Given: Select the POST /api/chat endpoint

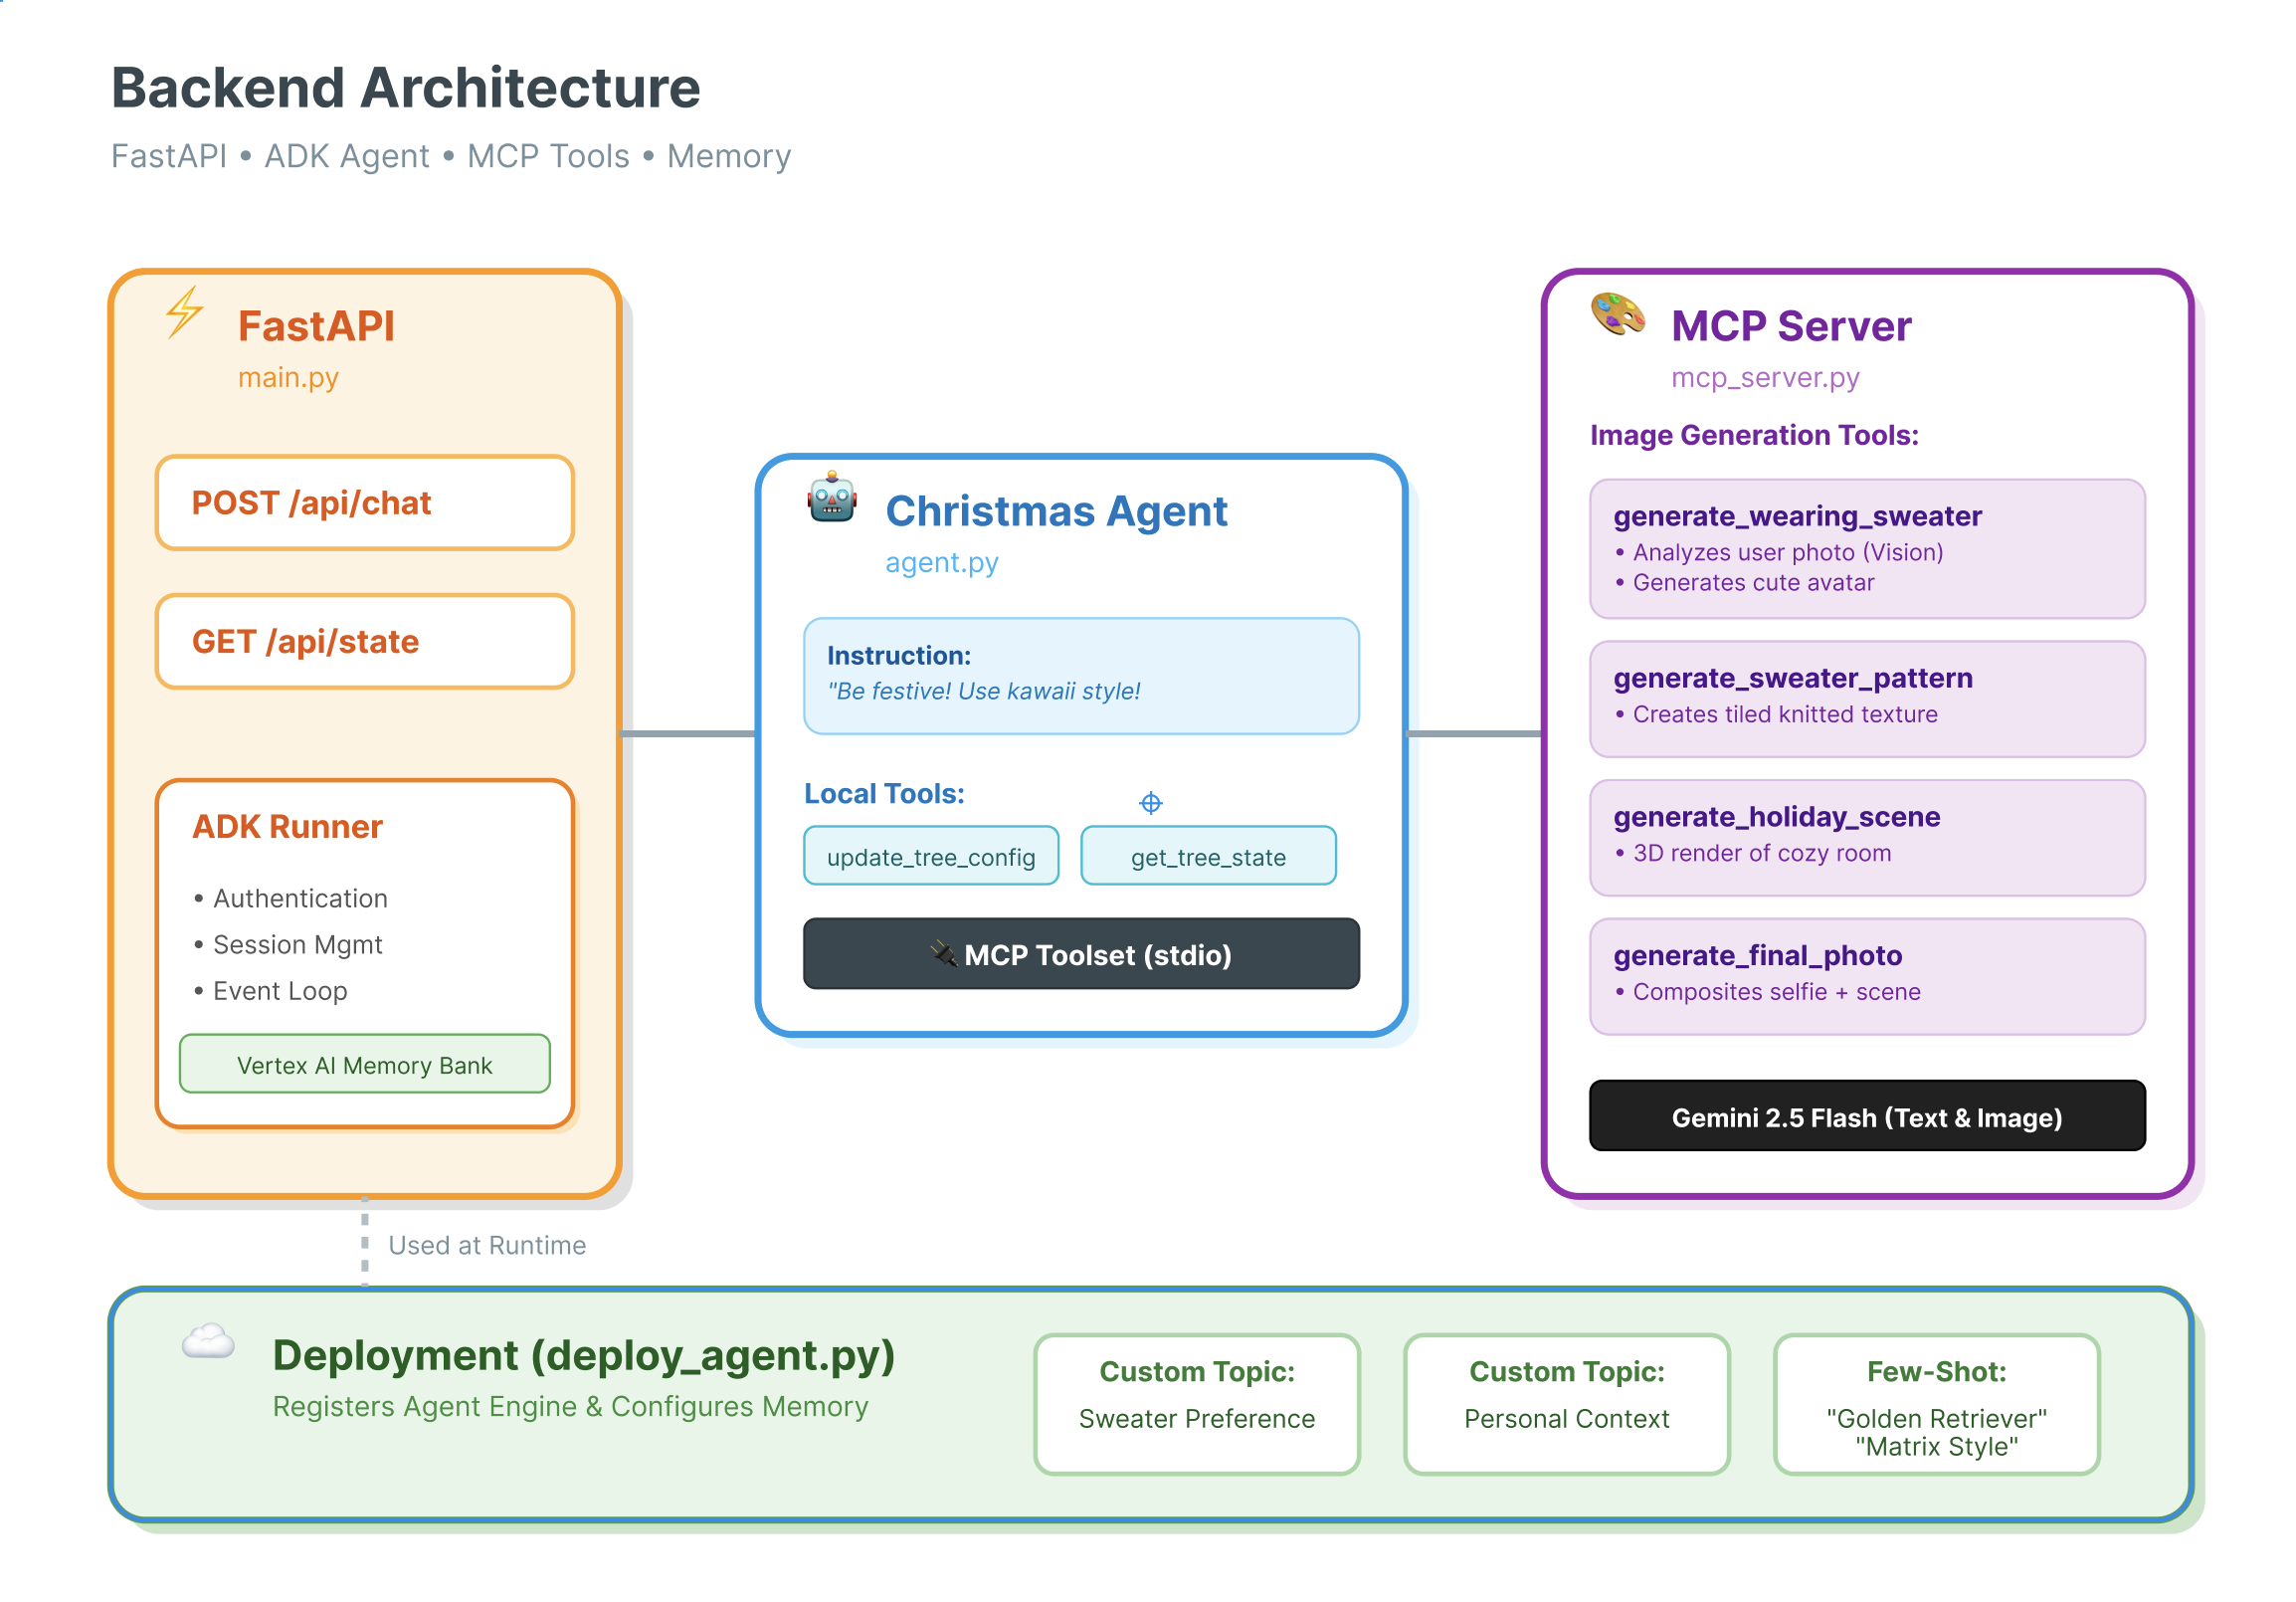Looking at the screenshot, I should pyautogui.click(x=363, y=503).
